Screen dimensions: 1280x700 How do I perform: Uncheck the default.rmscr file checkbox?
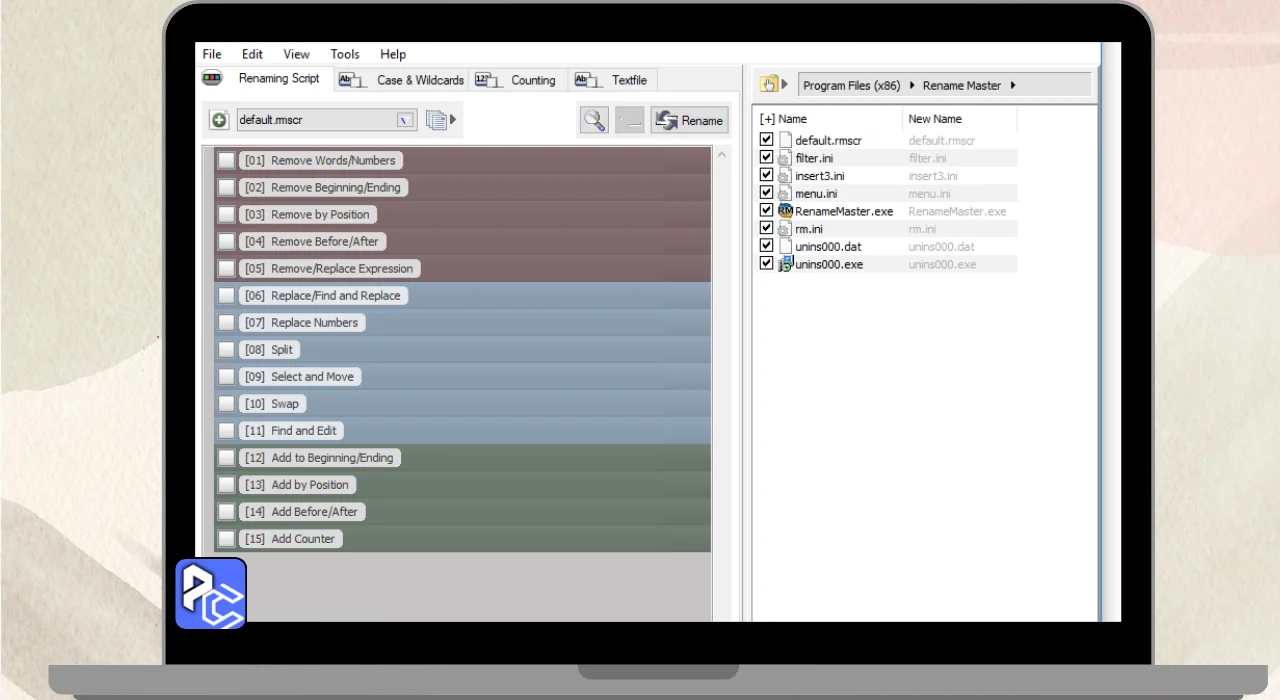766,140
